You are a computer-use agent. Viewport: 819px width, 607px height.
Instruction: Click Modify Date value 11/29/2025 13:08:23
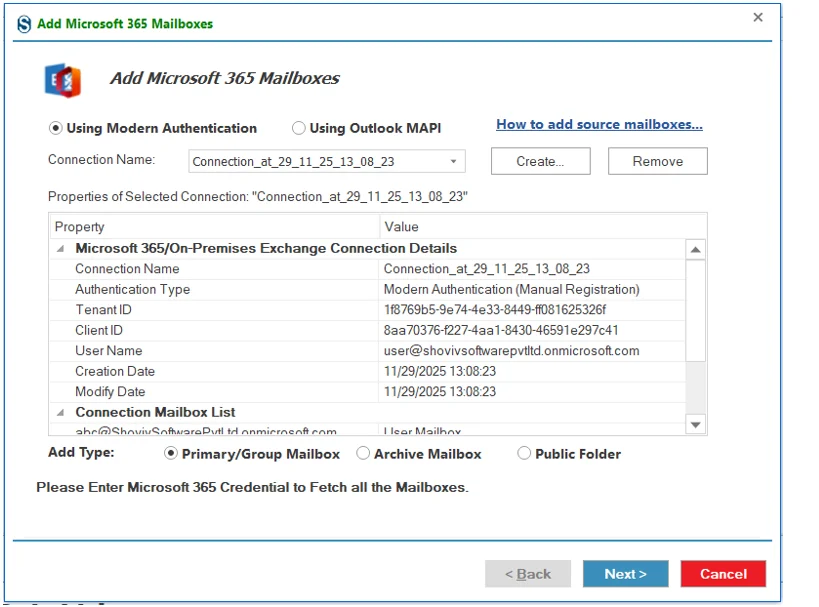click(440, 392)
